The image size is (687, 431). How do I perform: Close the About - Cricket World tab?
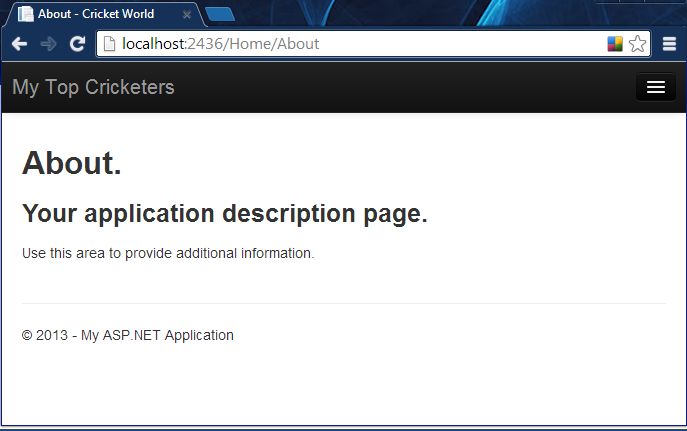click(187, 15)
